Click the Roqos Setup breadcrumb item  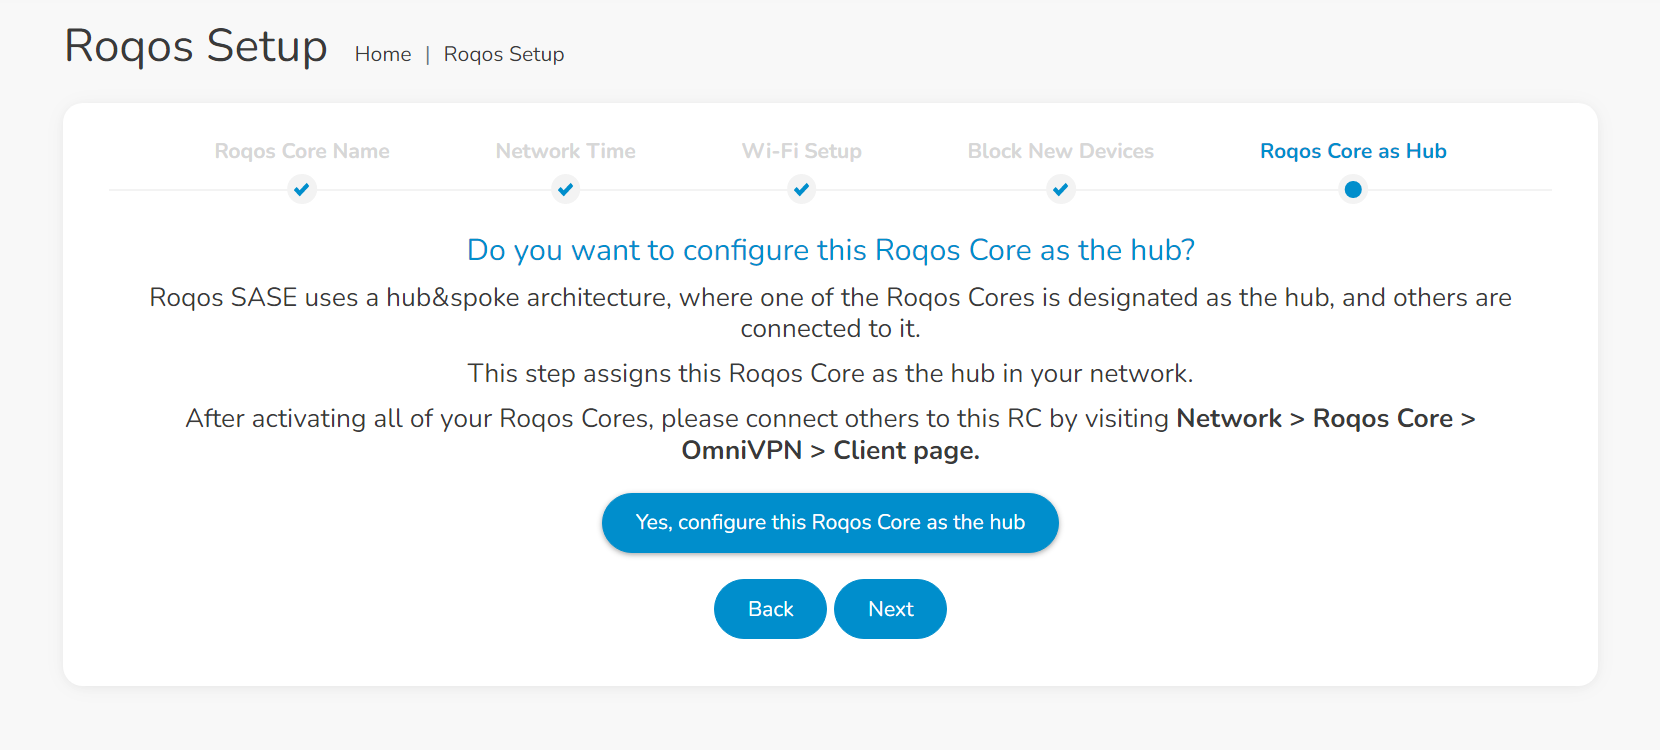click(504, 54)
